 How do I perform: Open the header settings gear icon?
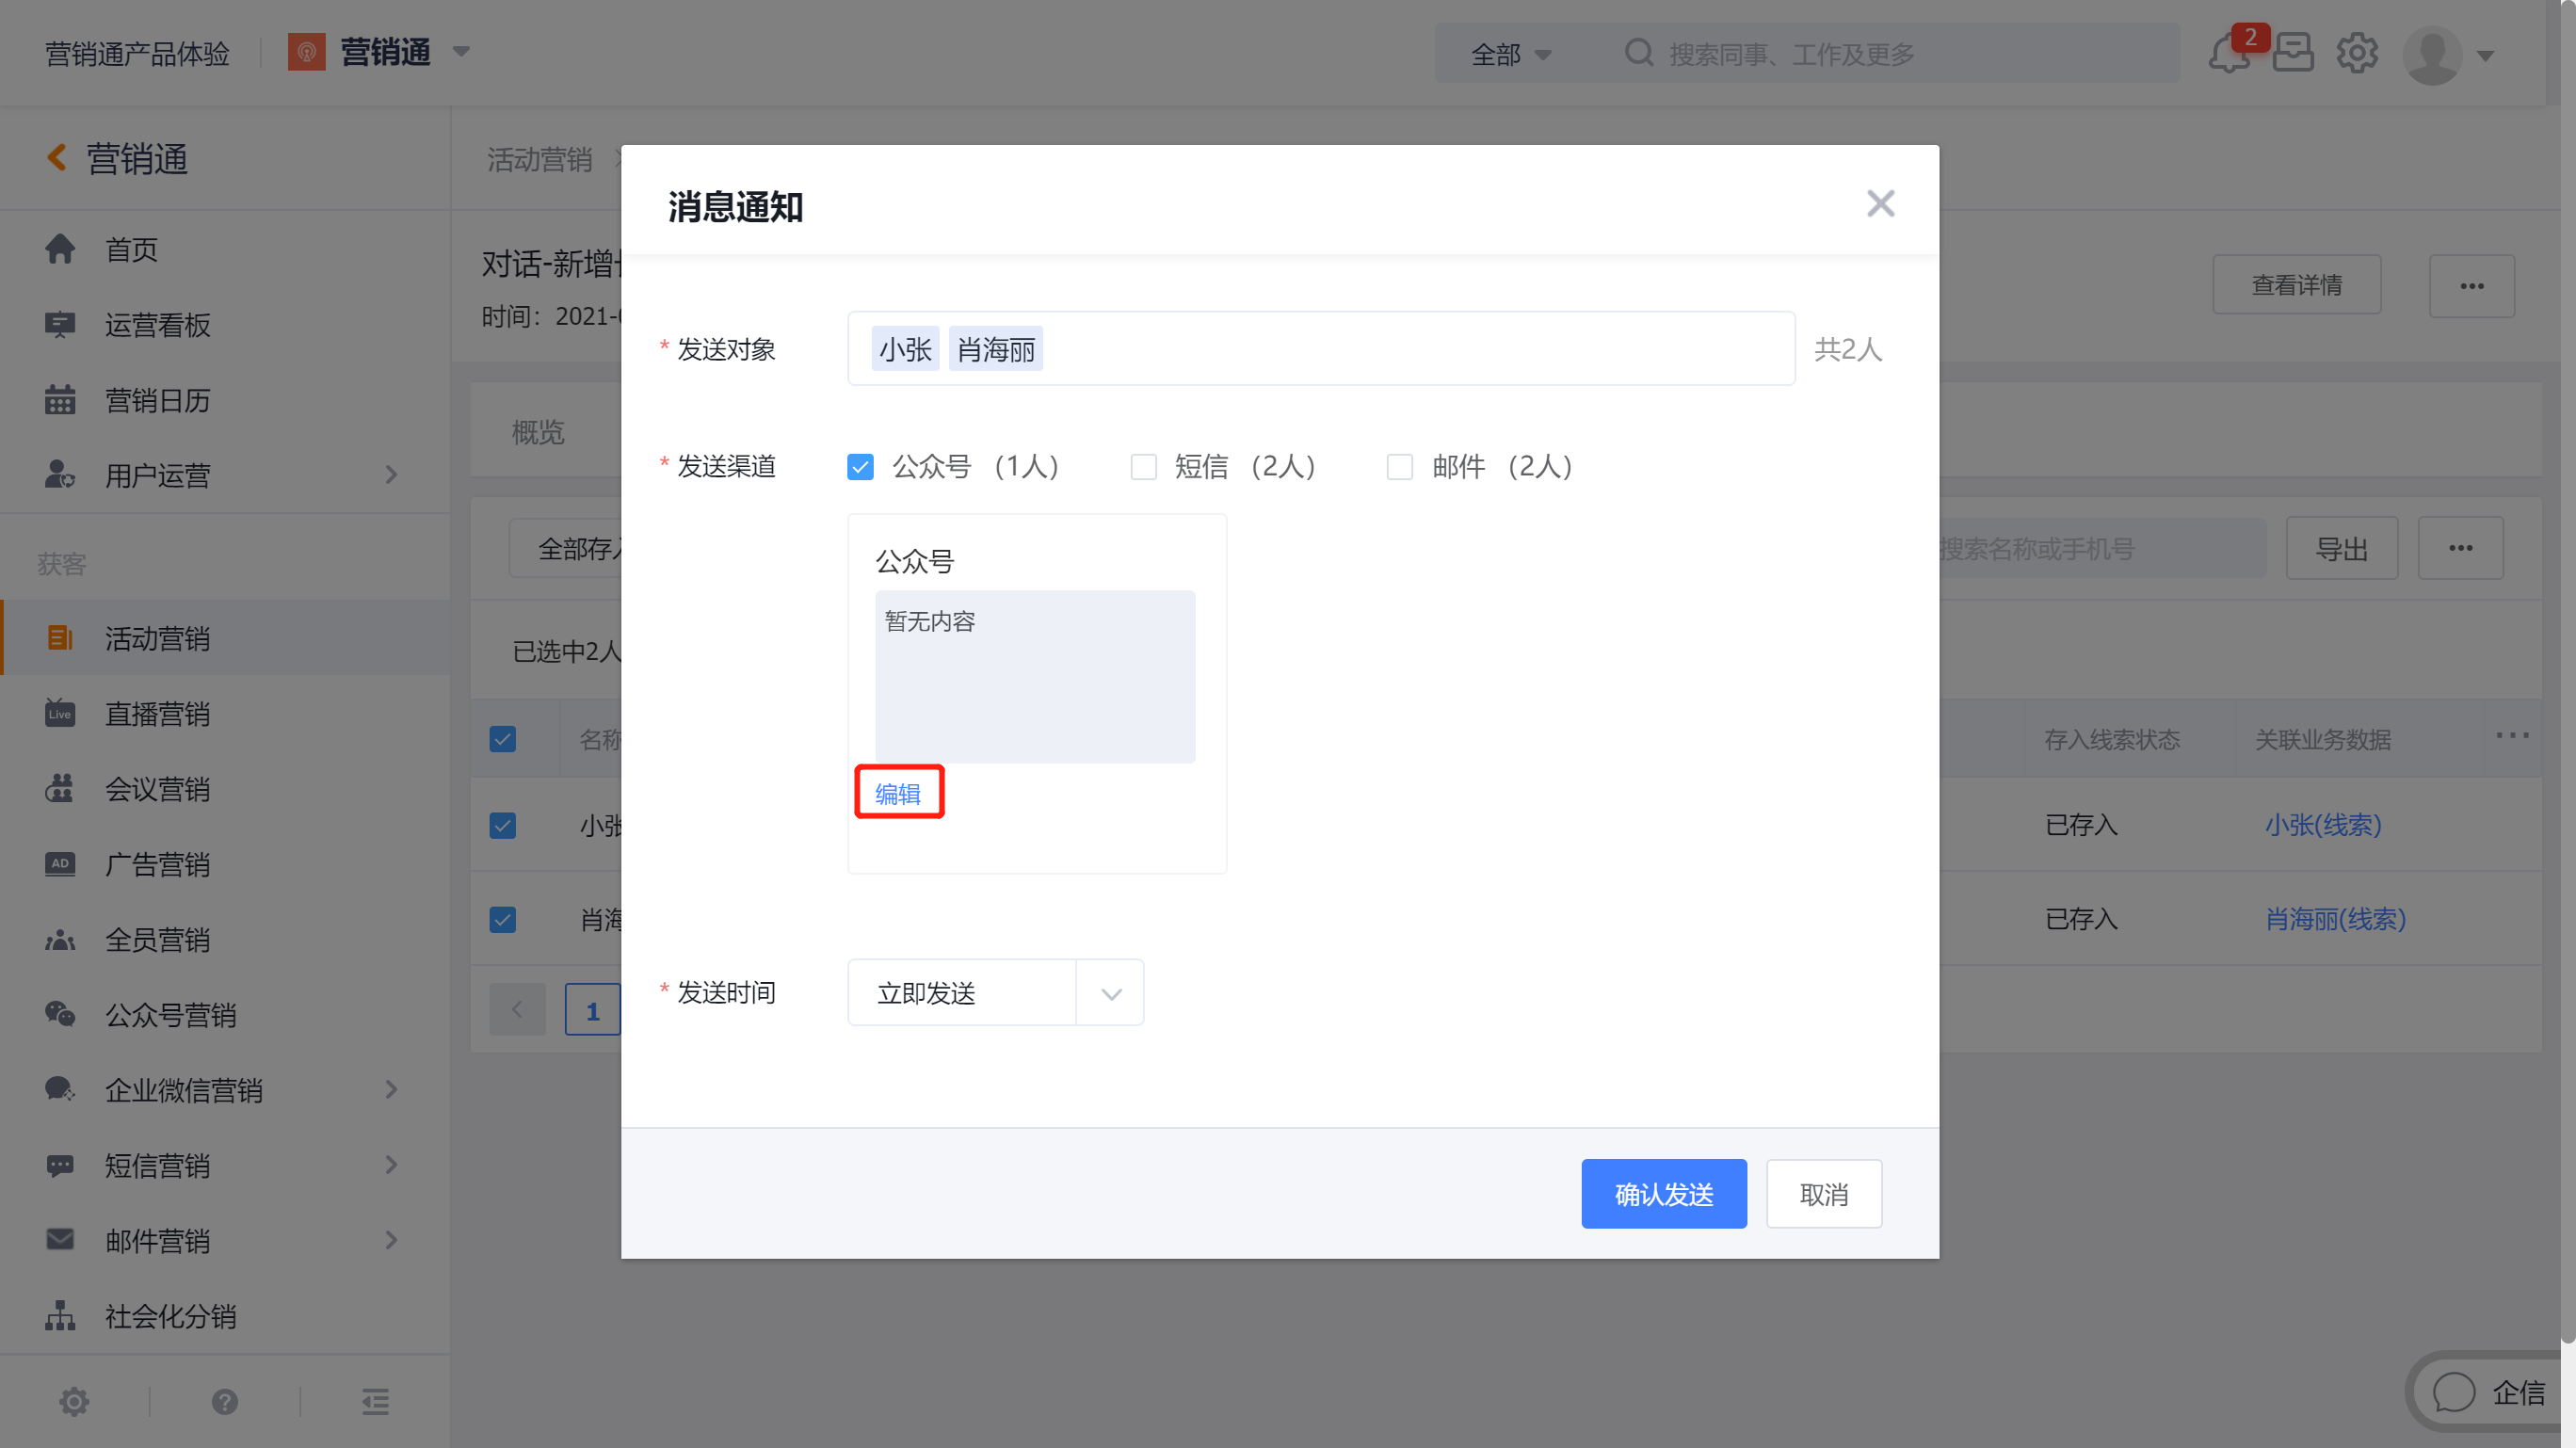point(2357,53)
